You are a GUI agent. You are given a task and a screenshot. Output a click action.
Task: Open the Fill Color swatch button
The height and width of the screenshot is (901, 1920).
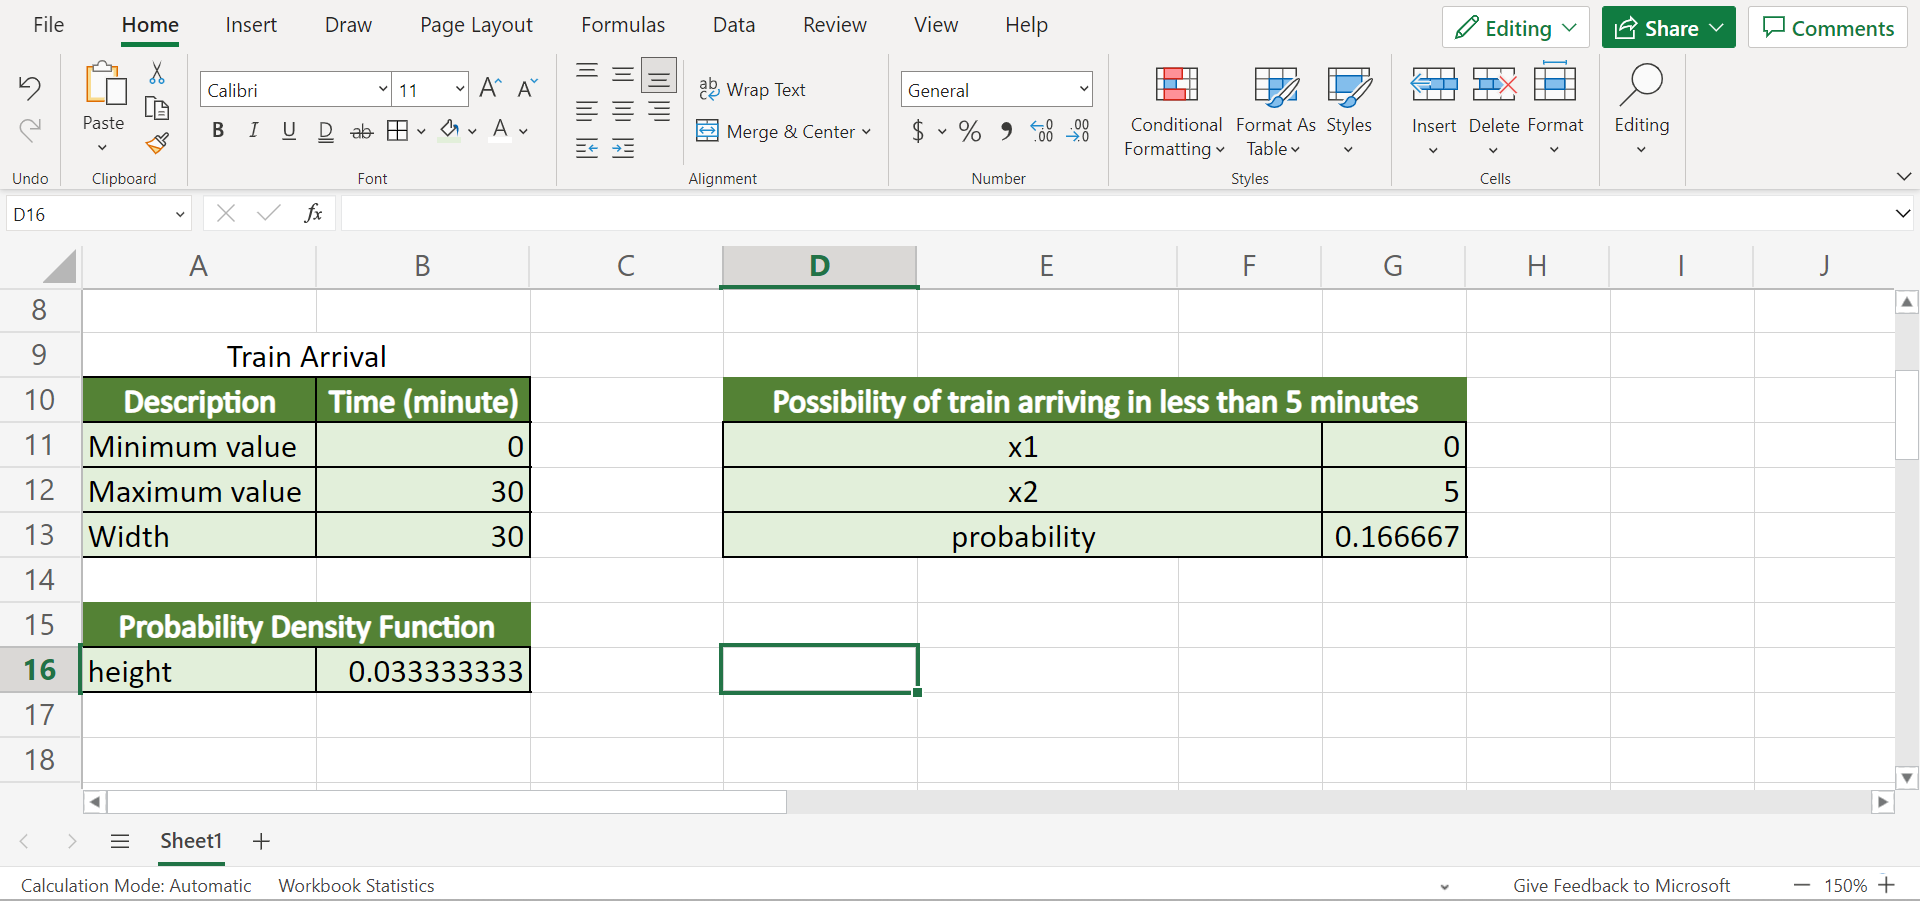click(x=450, y=131)
